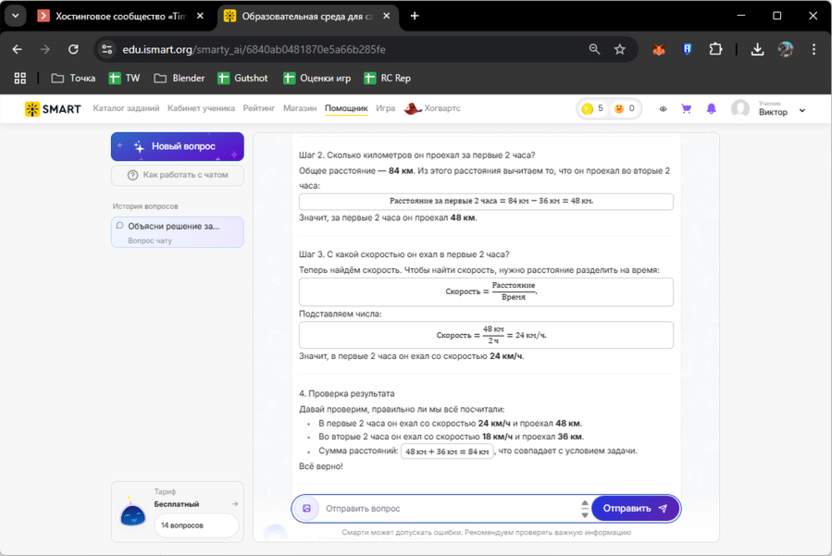Go to Рейтинг menu section
Image resolution: width=832 pixels, height=556 pixels.
coord(259,108)
